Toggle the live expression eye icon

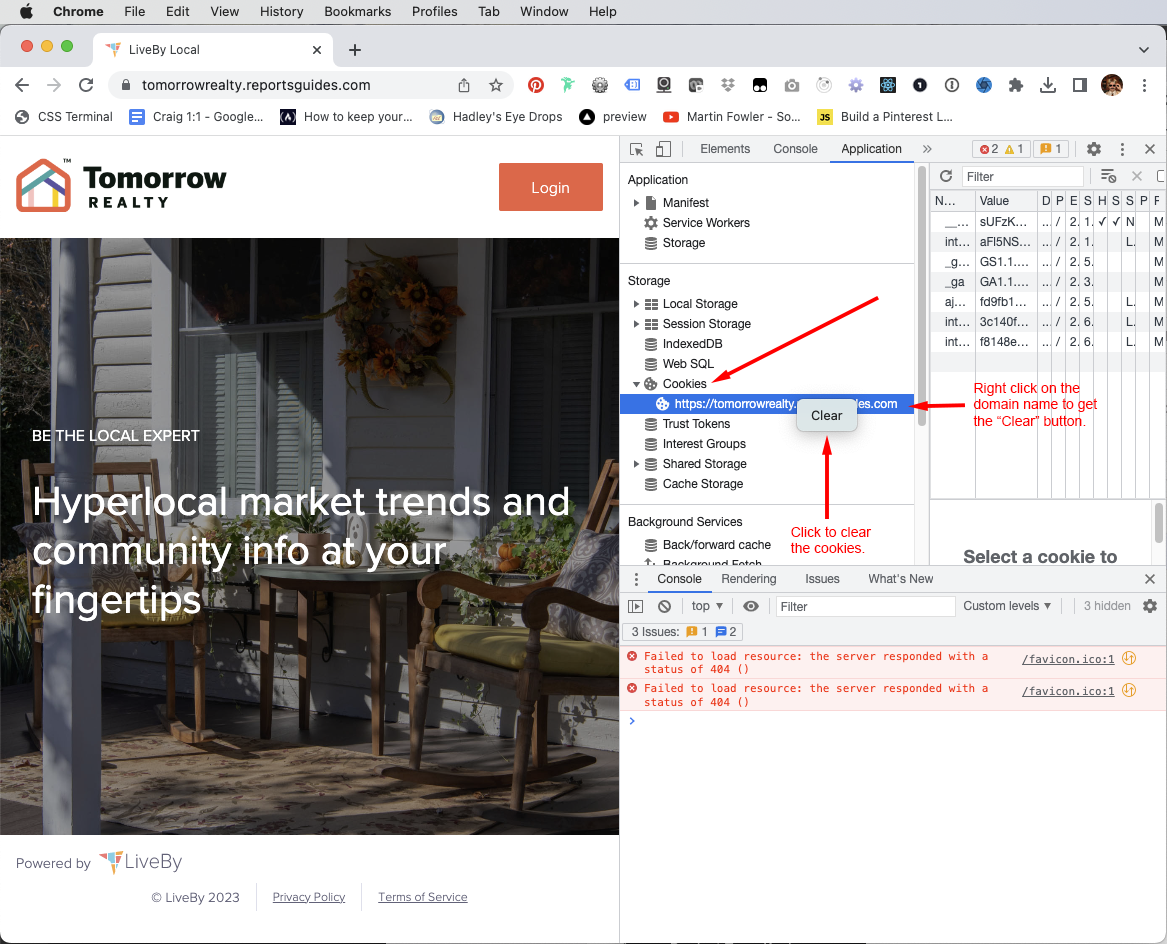(751, 606)
